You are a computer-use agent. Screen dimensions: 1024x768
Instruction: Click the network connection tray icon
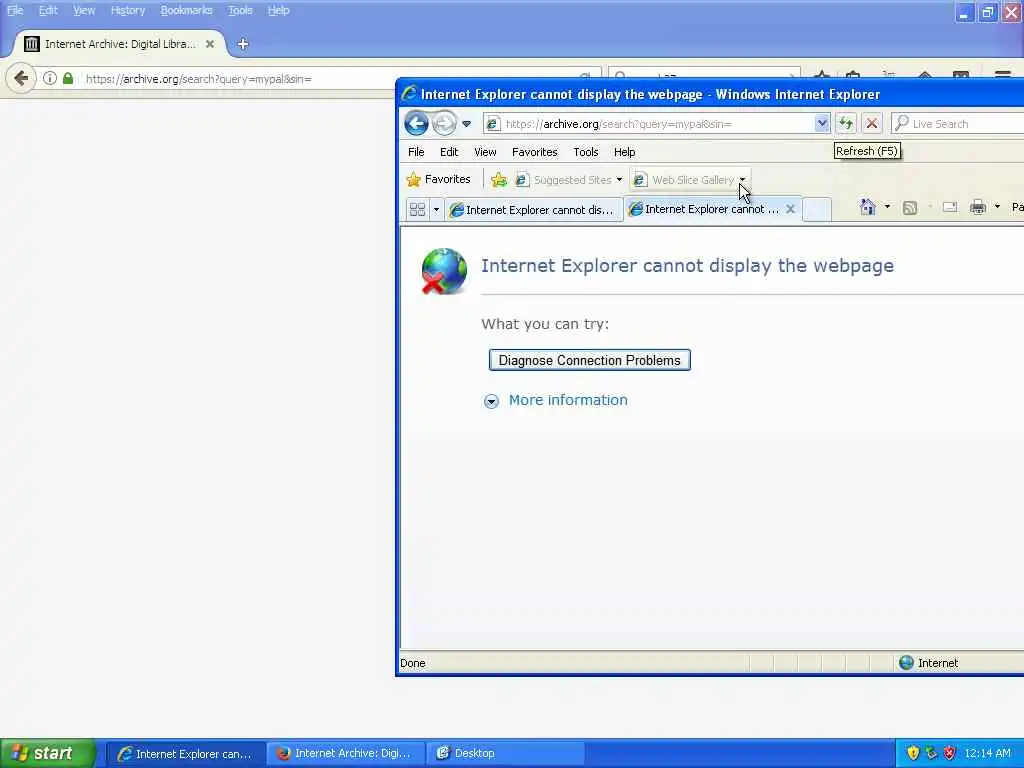(x=931, y=753)
